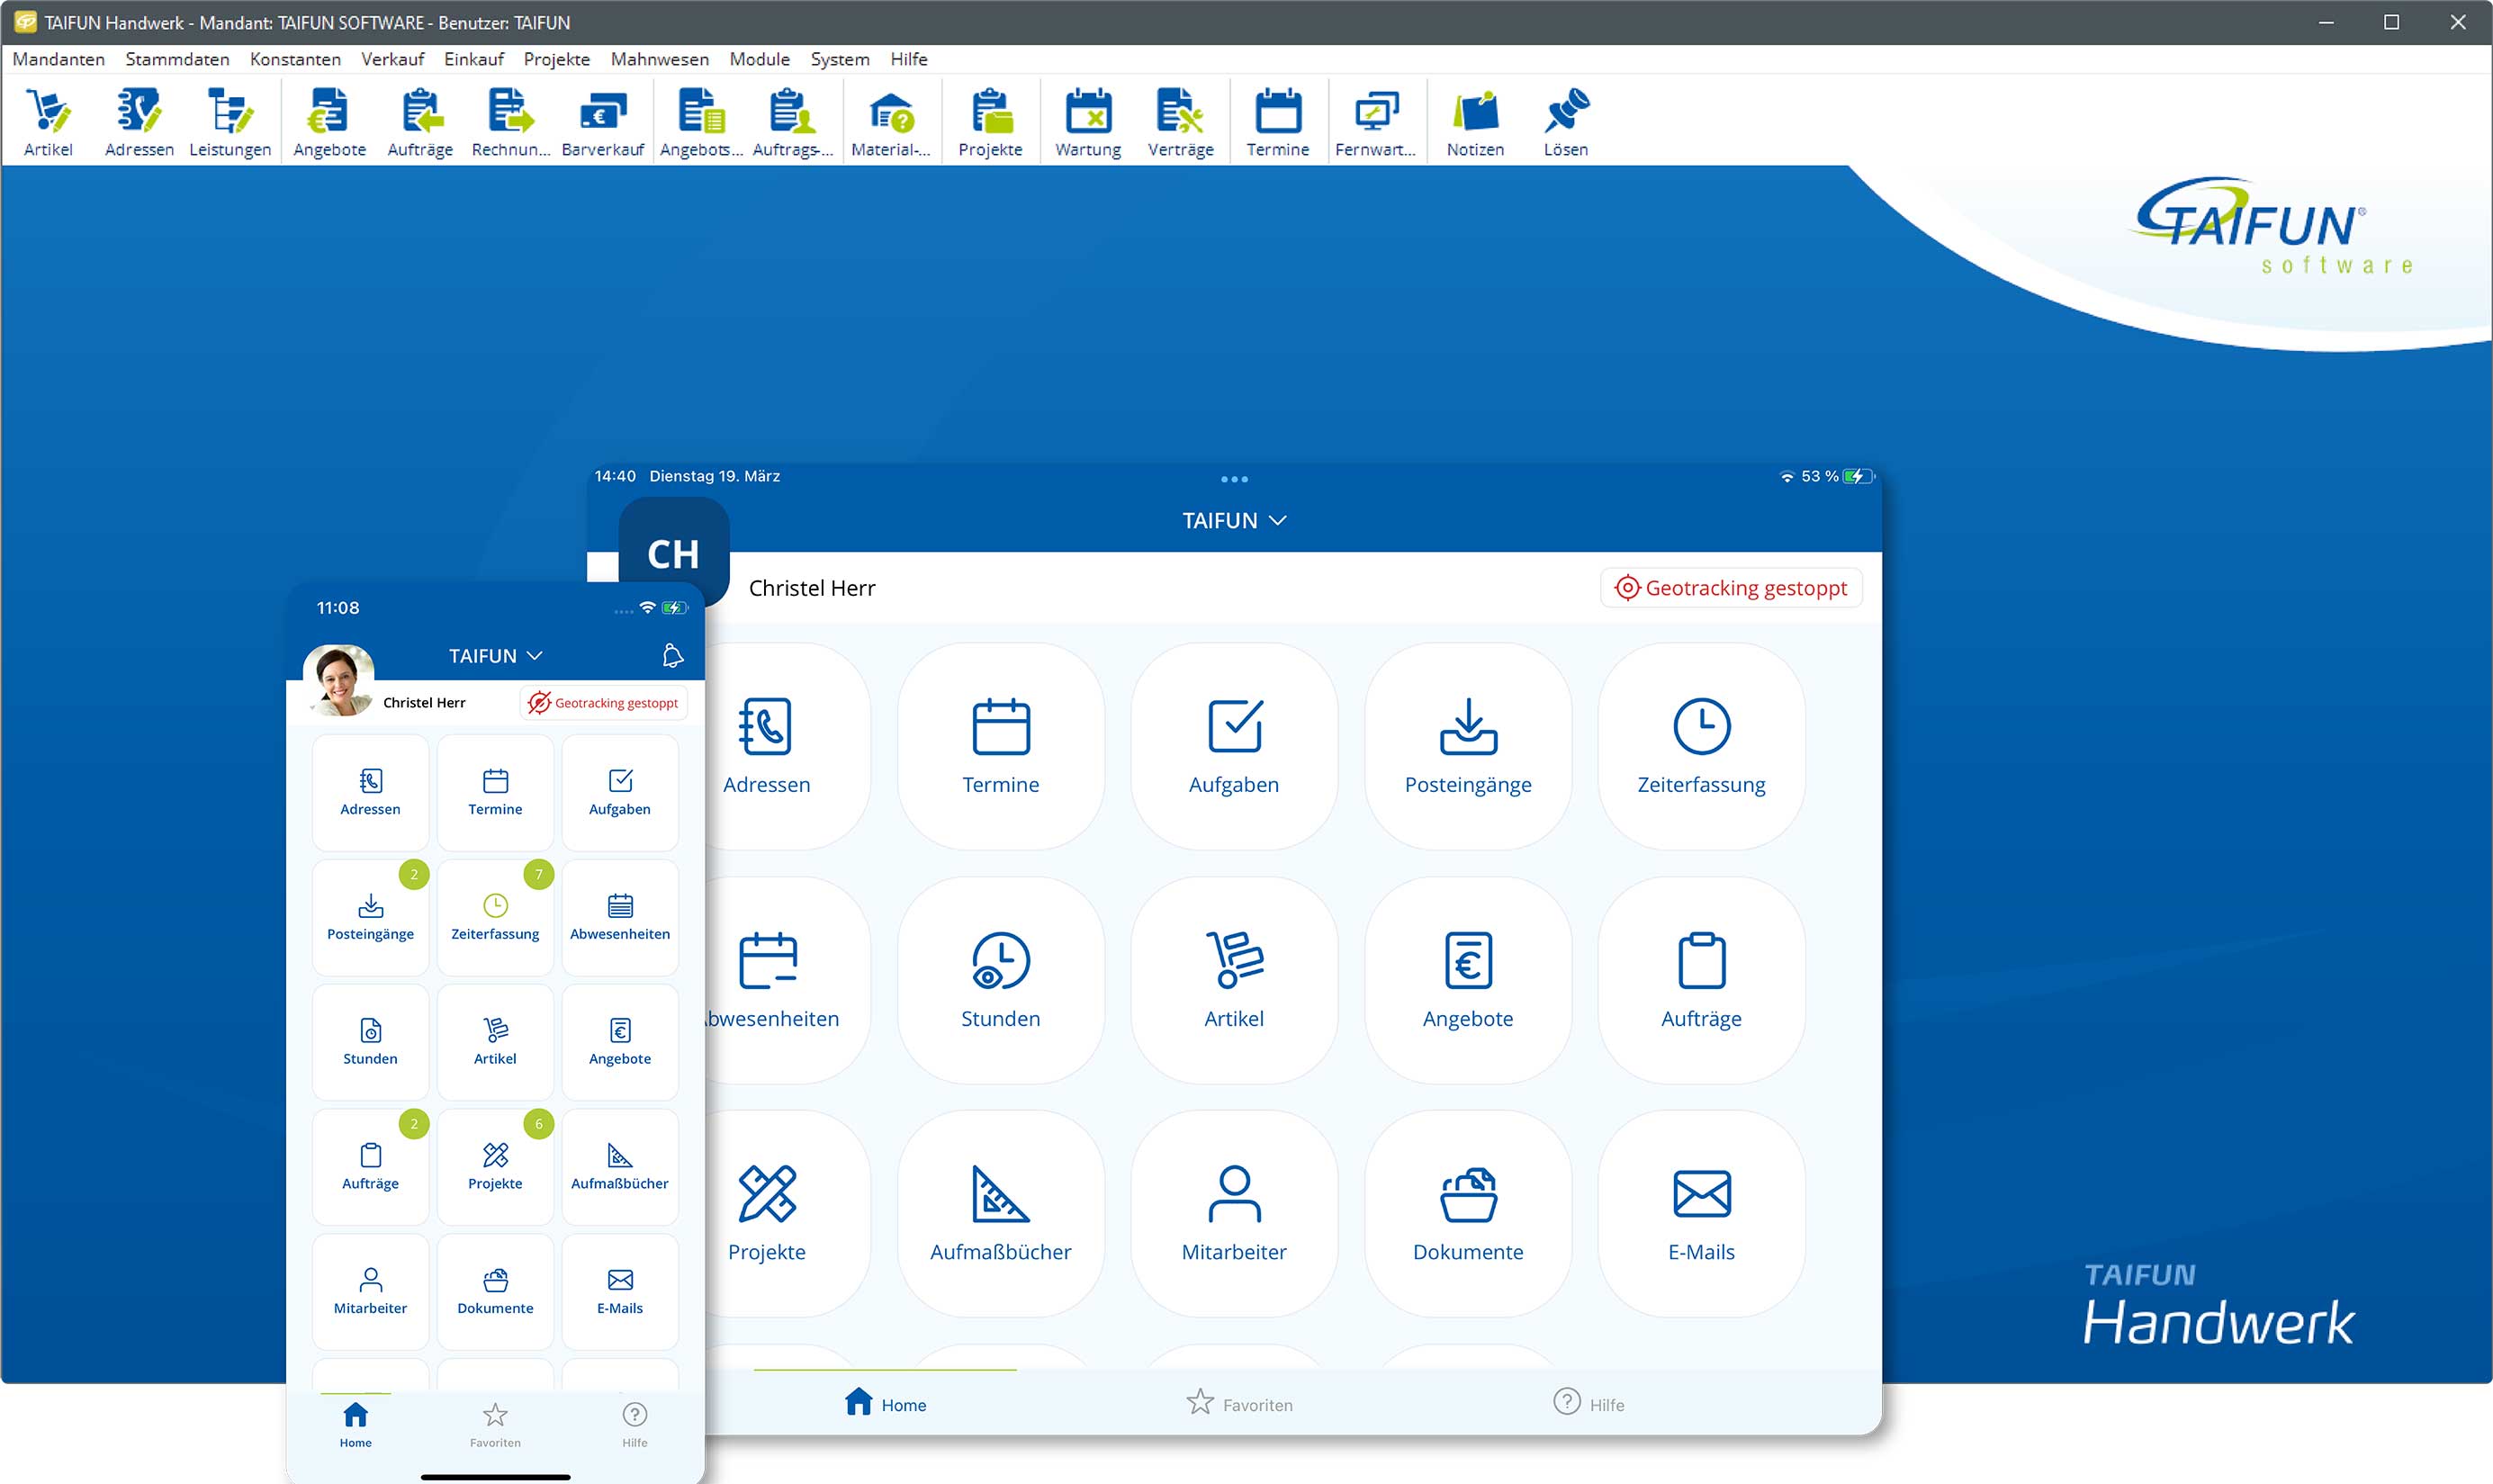Screen dimensions: 2493x1484
Task: Select the Home tab on the phone
Action: click(355, 1425)
